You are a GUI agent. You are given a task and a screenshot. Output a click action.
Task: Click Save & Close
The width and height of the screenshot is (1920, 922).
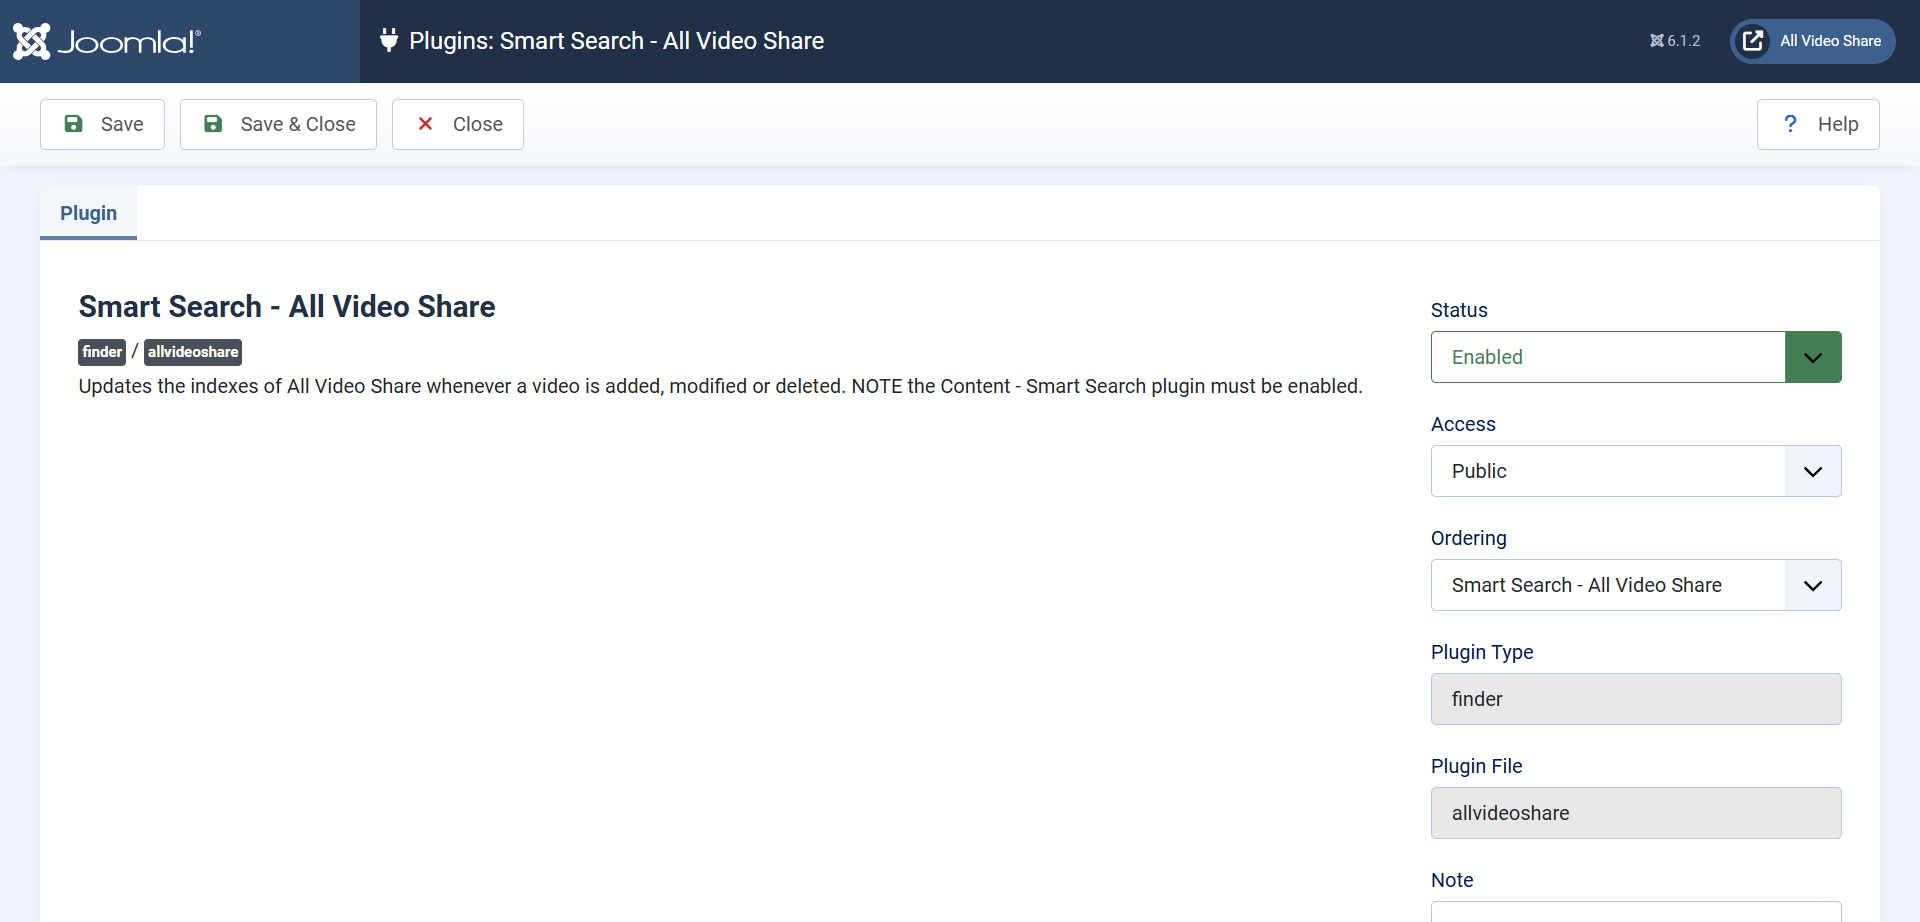[278, 124]
